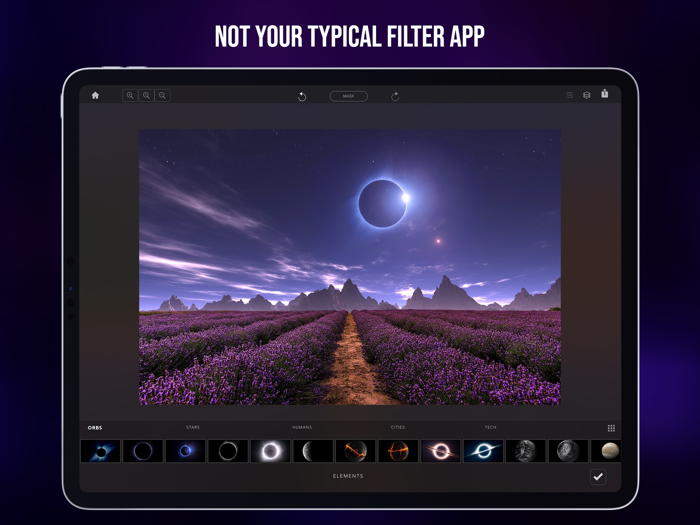Confirm with the checkmark button

pos(598,477)
